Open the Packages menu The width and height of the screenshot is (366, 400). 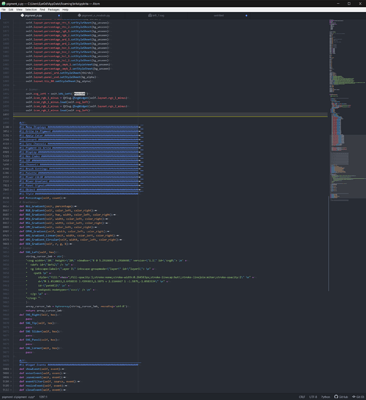(x=54, y=10)
